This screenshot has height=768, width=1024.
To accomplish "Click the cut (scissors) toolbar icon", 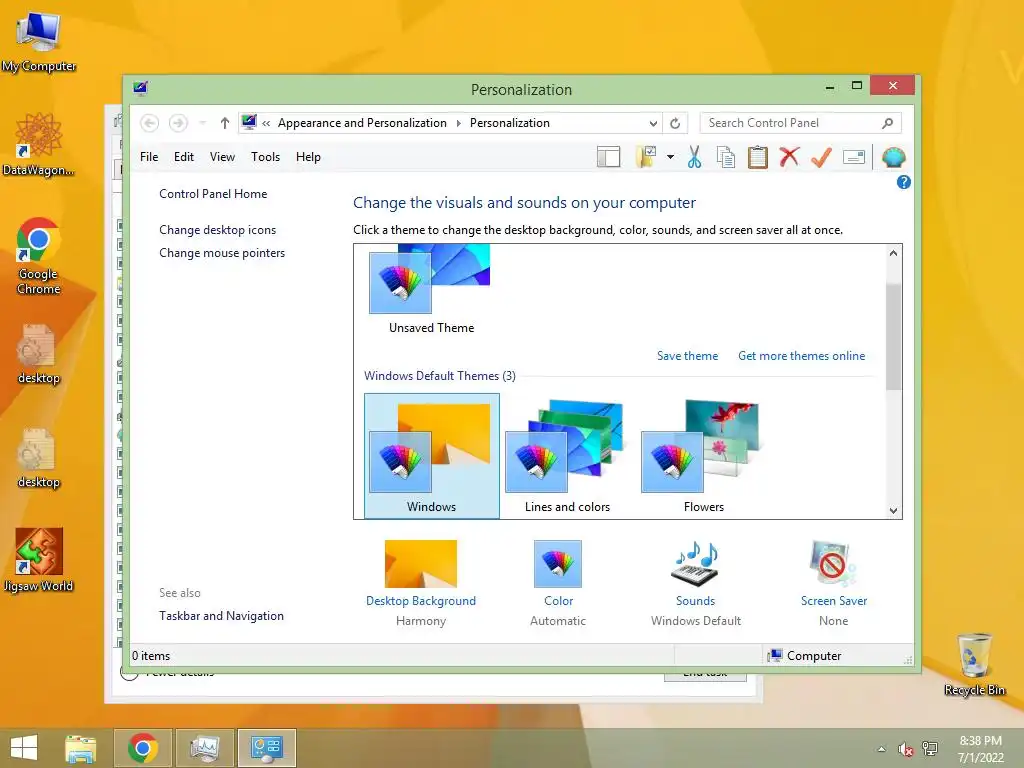I will (x=694, y=157).
